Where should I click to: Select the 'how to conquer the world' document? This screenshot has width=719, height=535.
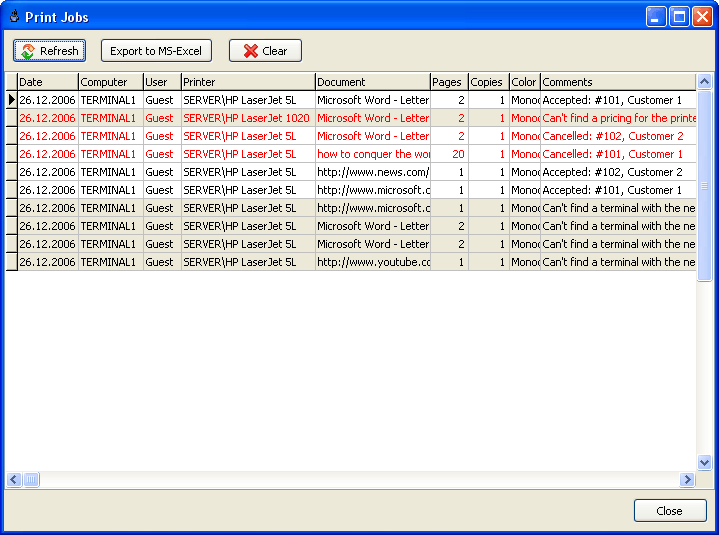372,154
